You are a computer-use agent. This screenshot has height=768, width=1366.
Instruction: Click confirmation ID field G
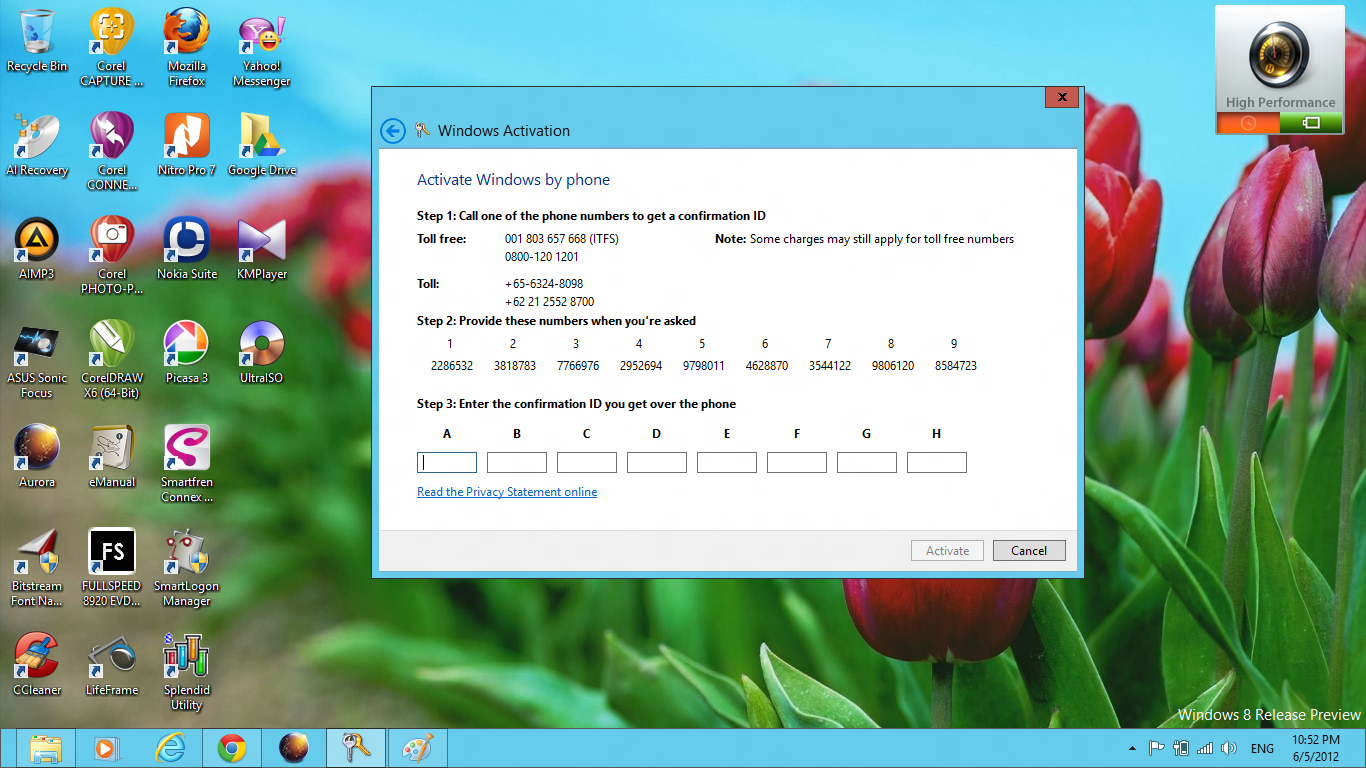(x=867, y=462)
